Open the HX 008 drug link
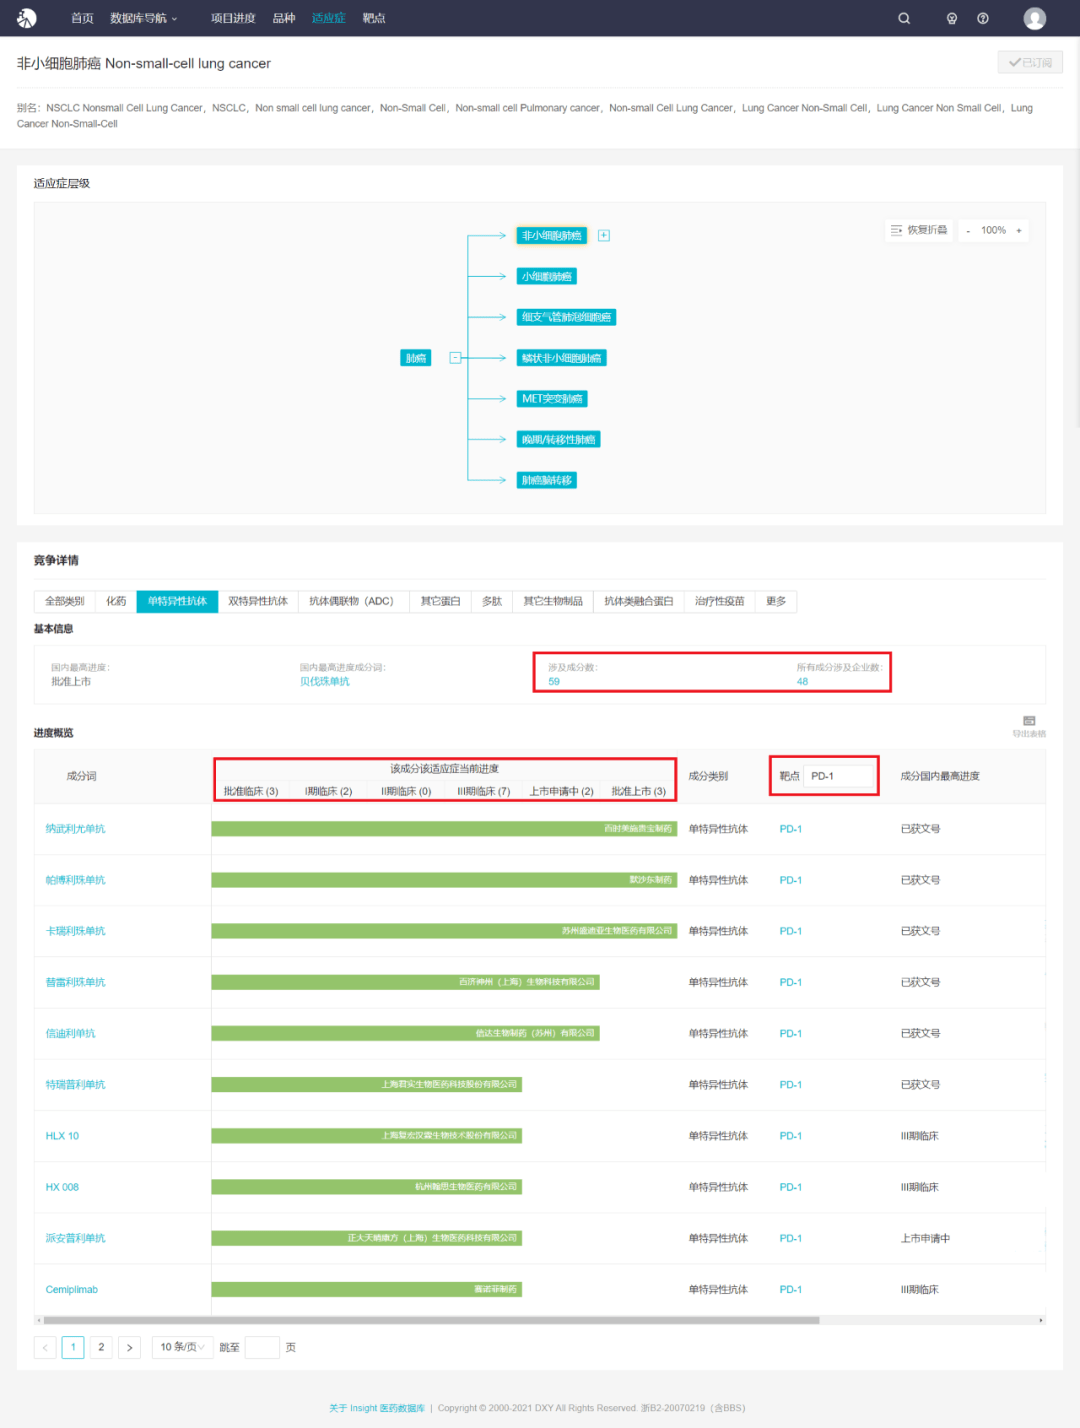 point(62,1187)
